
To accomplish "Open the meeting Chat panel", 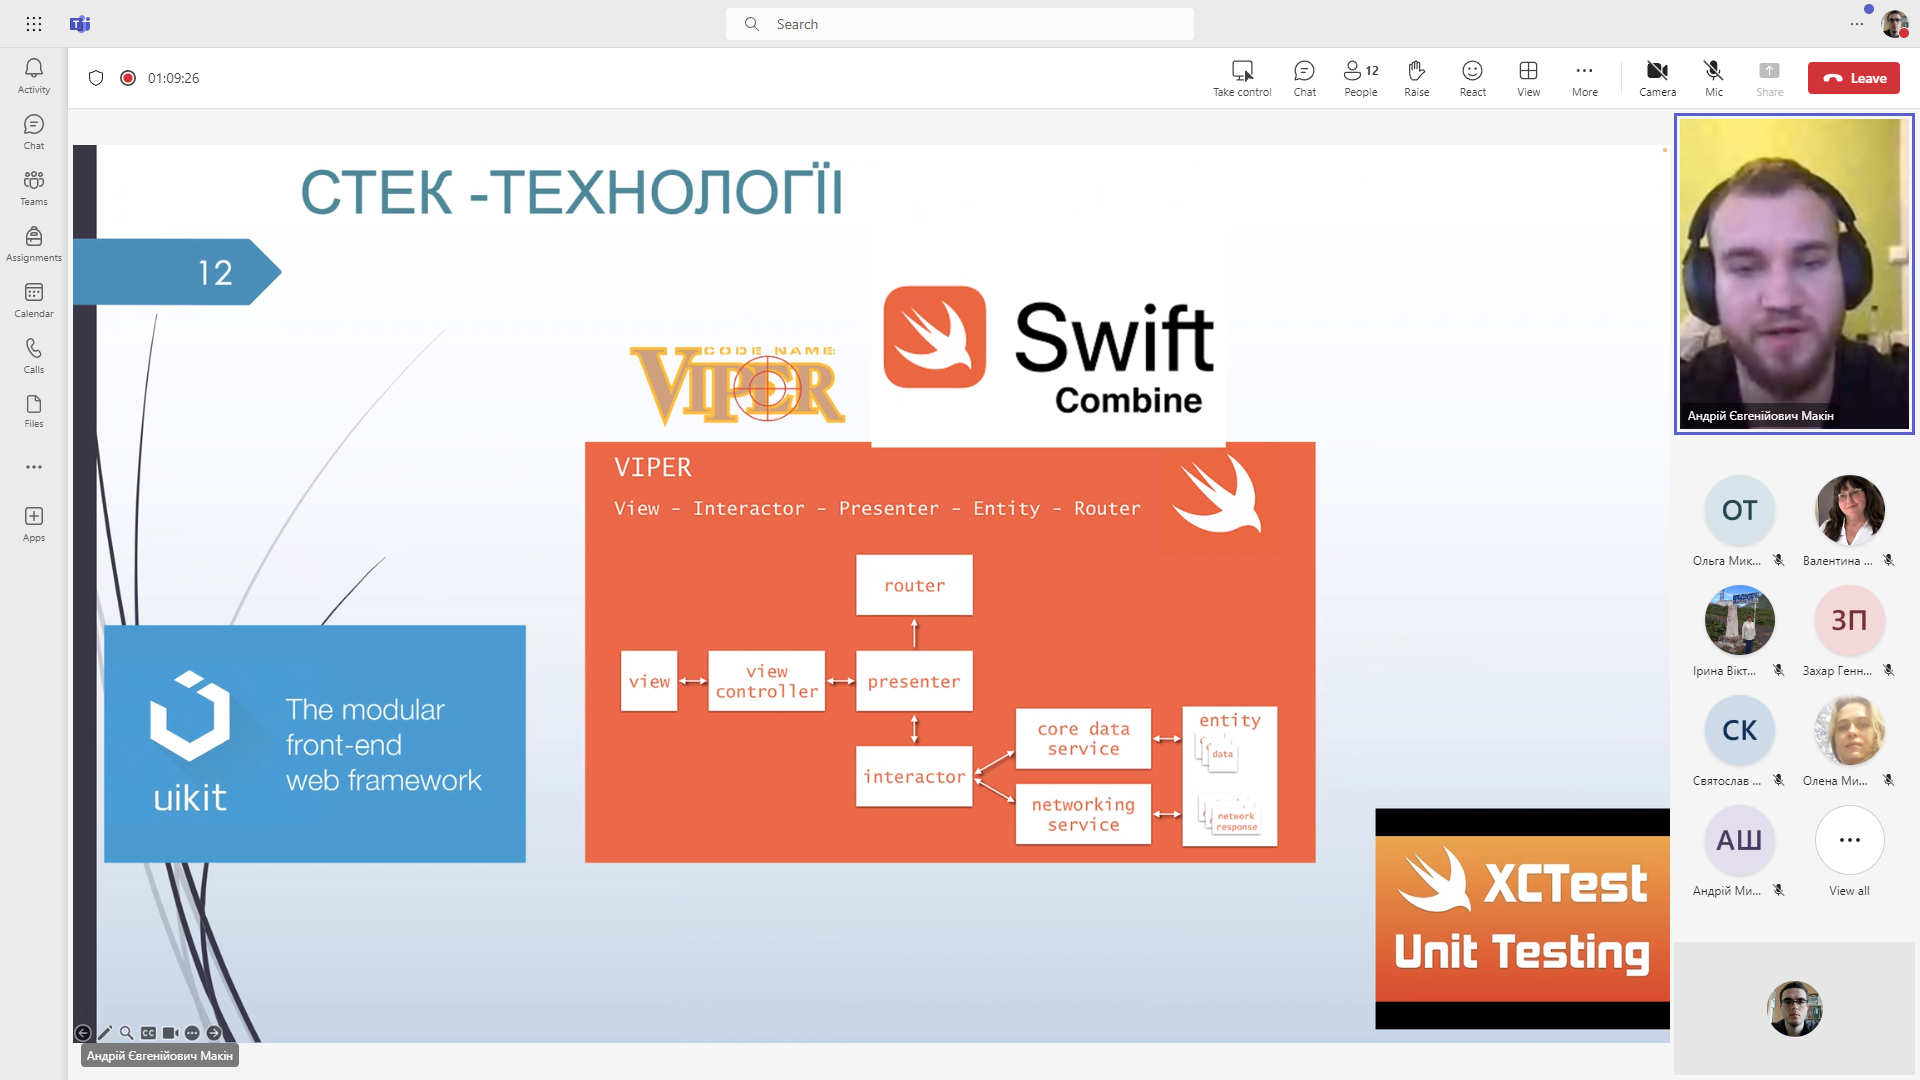I will (x=1304, y=77).
